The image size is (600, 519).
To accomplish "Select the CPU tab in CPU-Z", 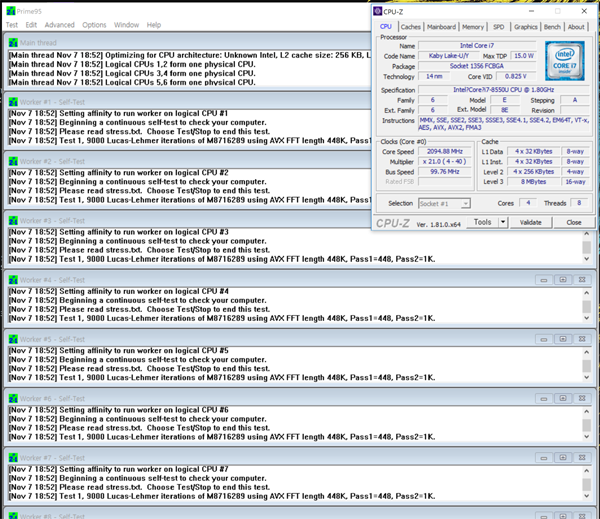I will 386,26.
